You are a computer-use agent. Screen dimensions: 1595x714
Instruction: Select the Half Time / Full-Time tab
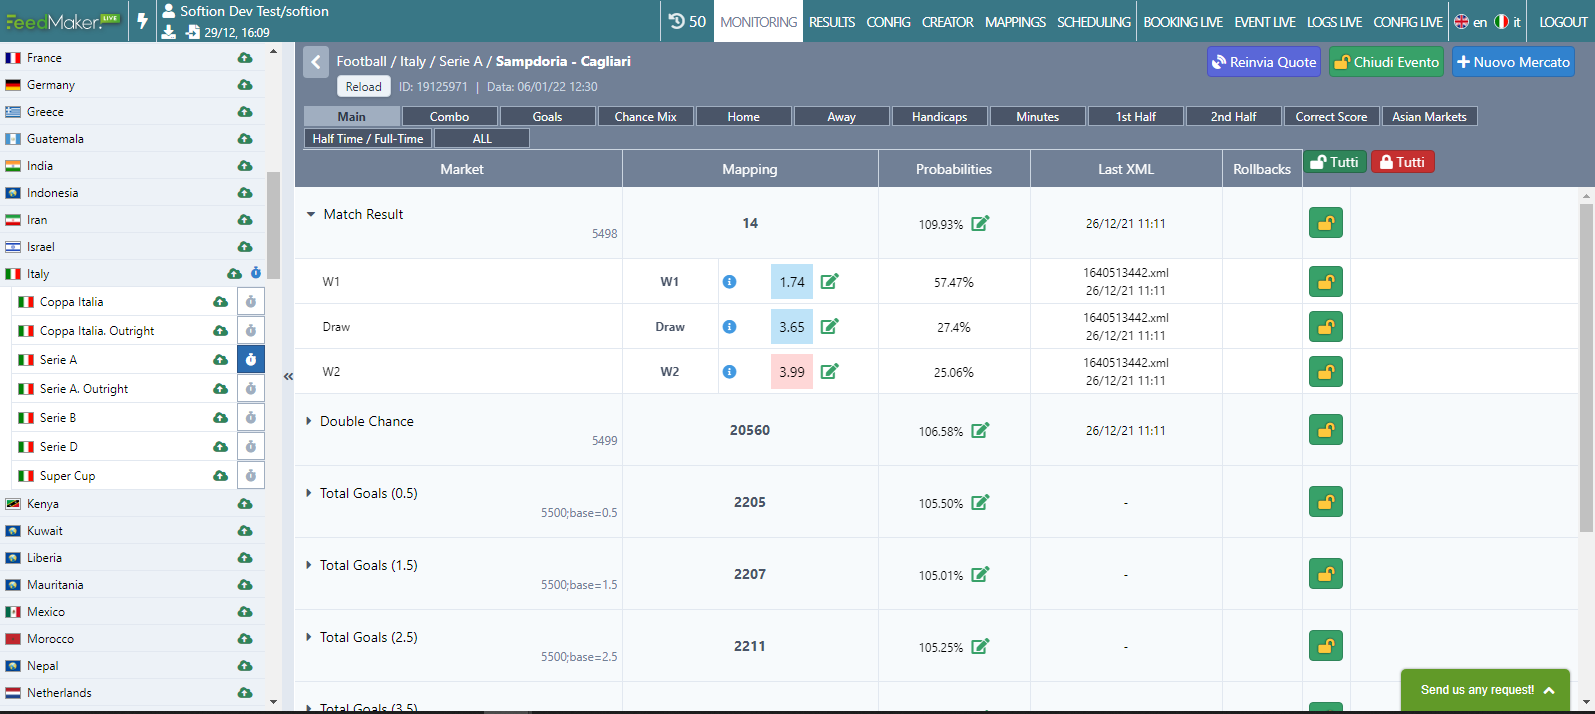367,139
